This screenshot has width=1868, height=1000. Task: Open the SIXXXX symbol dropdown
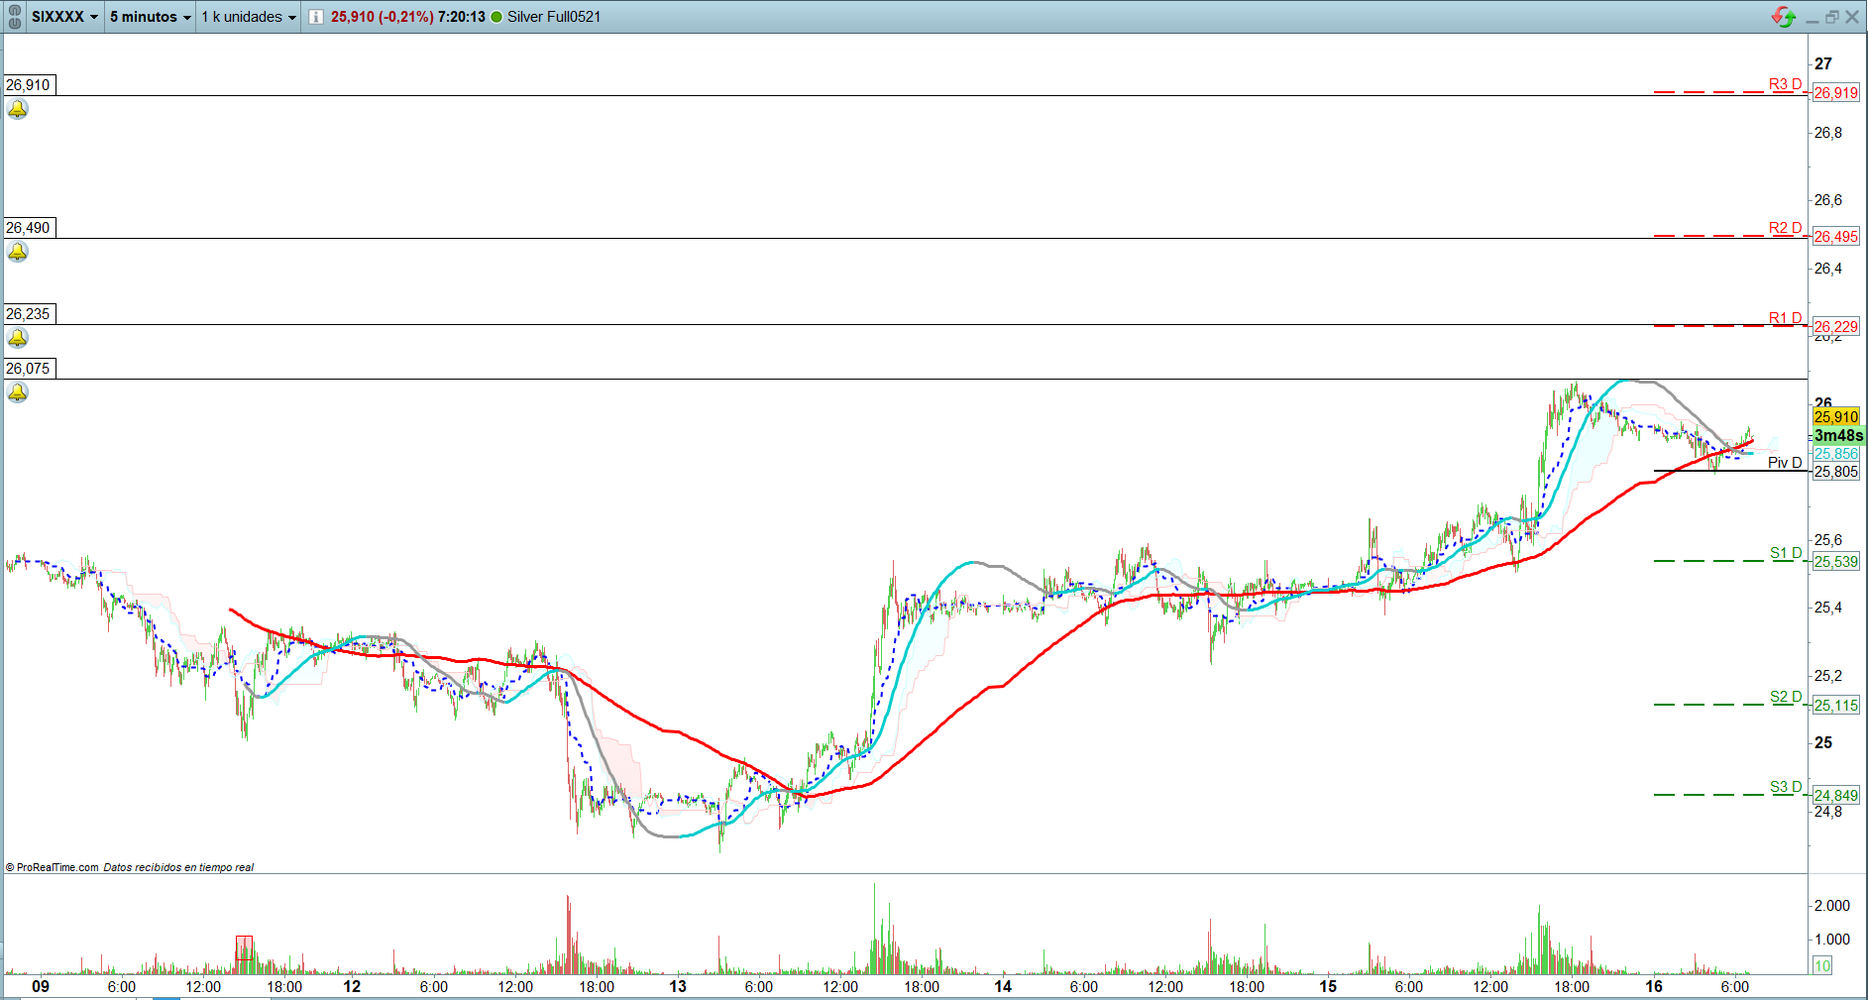[65, 17]
